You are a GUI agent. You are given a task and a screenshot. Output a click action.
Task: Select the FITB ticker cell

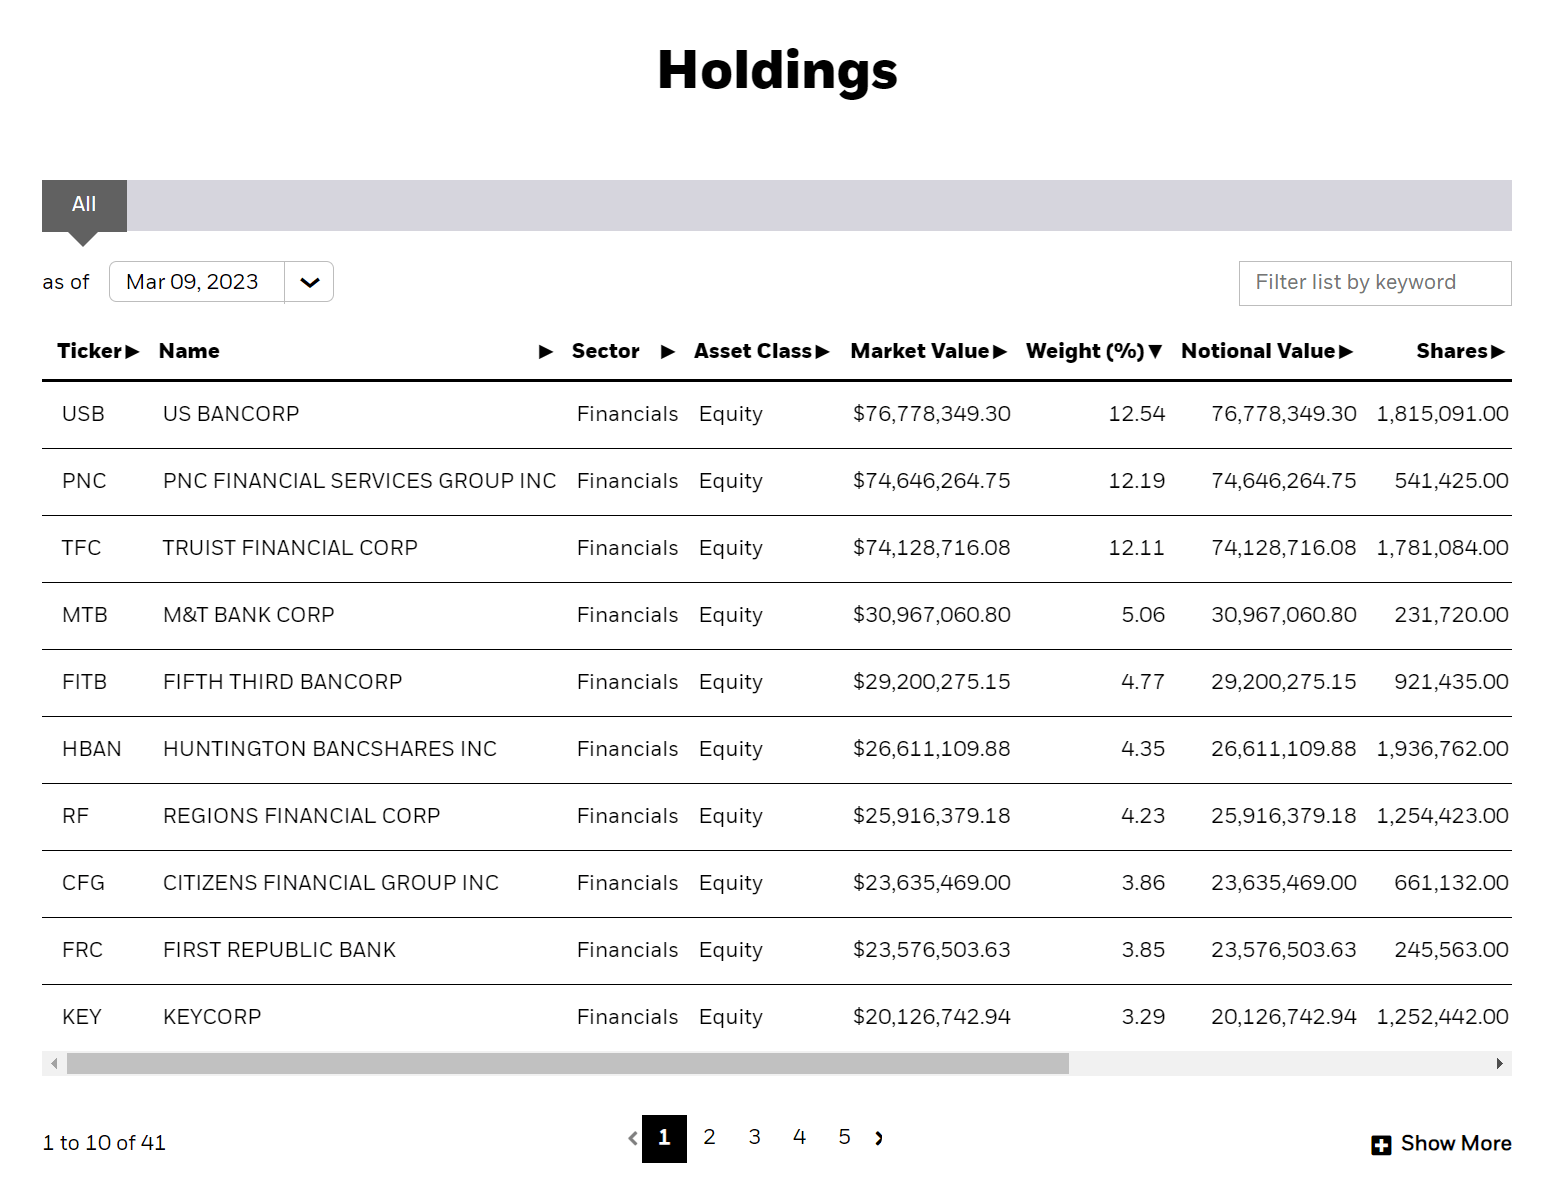[x=84, y=682]
